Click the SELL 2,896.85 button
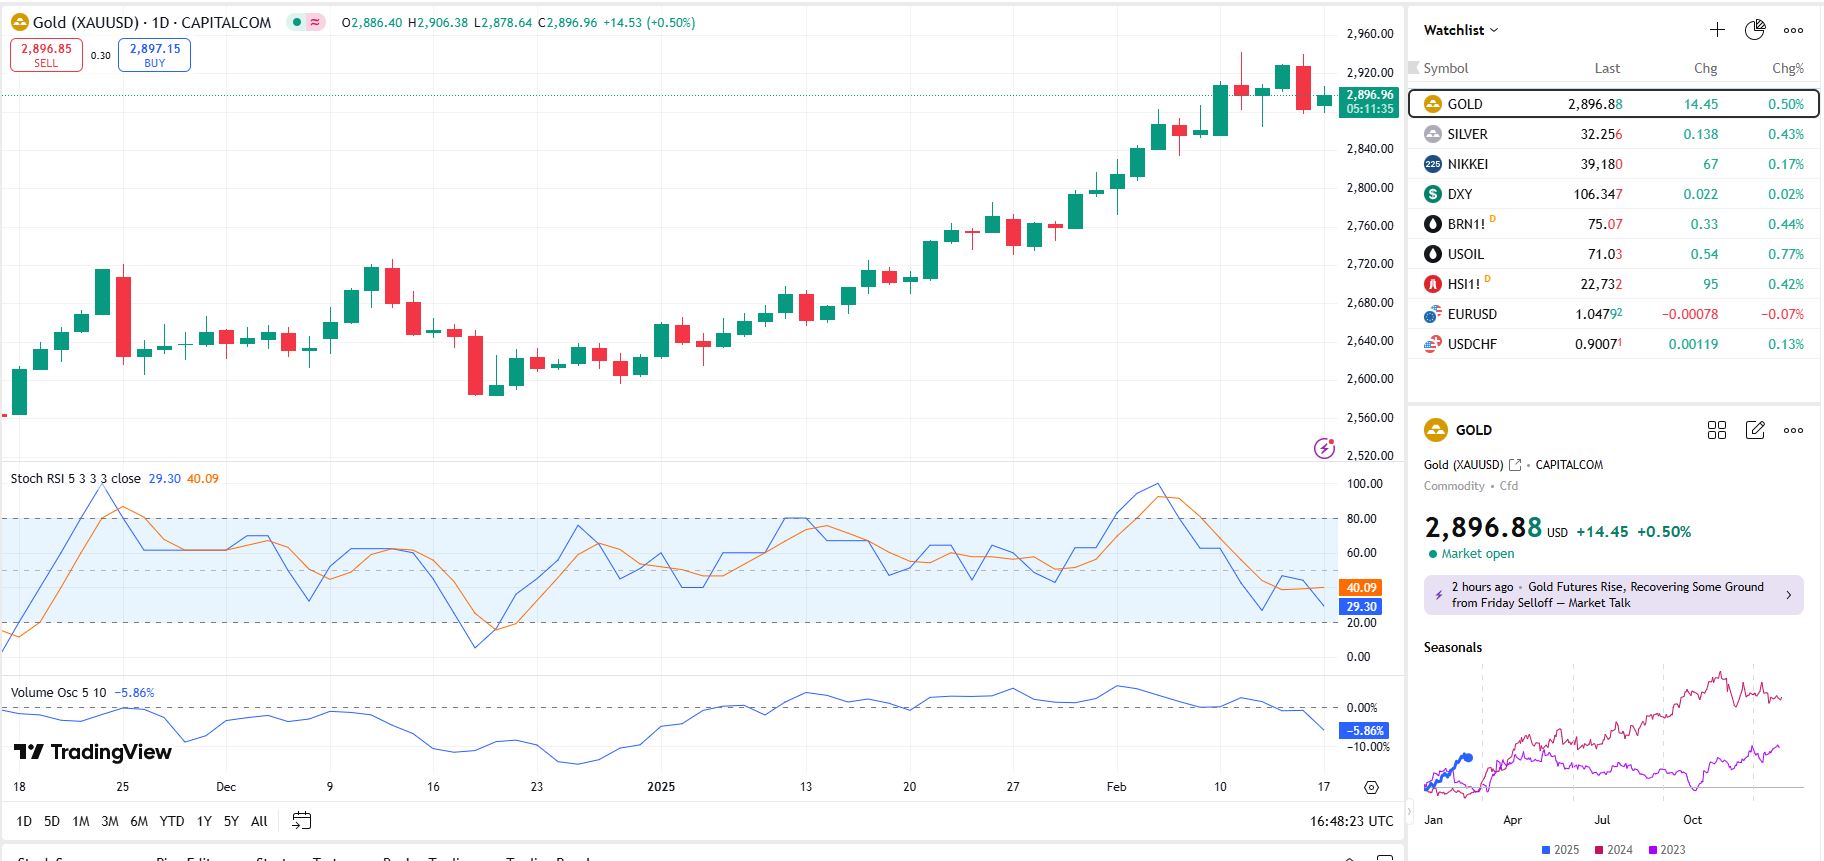The width and height of the screenshot is (1824, 861). click(x=46, y=55)
